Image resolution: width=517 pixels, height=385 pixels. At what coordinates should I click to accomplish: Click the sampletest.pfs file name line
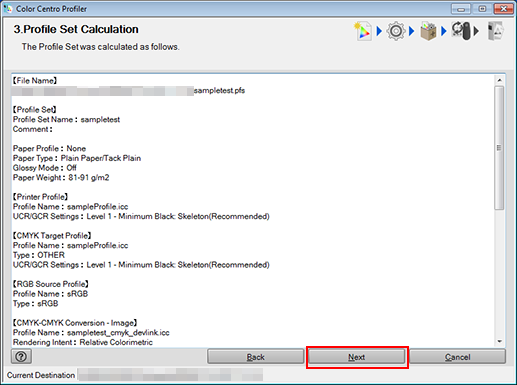pos(128,91)
